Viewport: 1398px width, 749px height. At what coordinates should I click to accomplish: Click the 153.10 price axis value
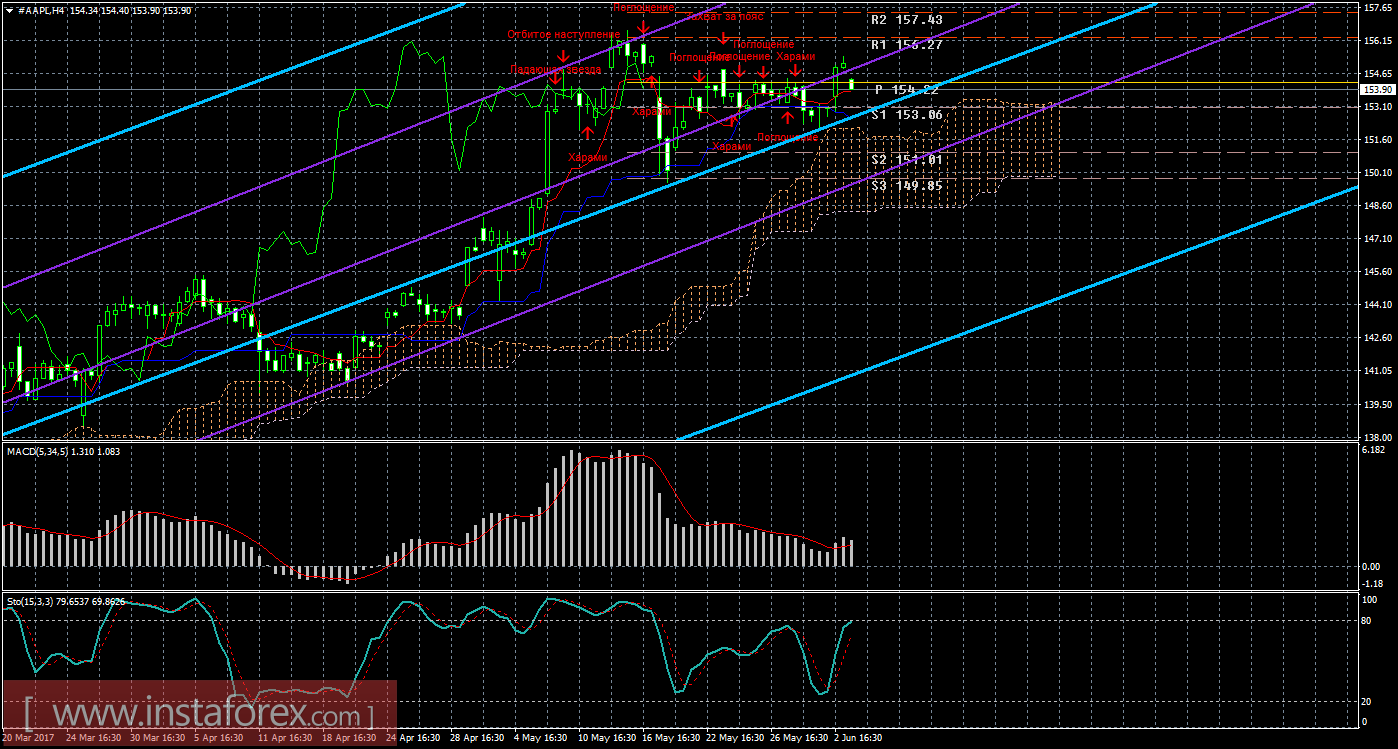[x=1377, y=107]
